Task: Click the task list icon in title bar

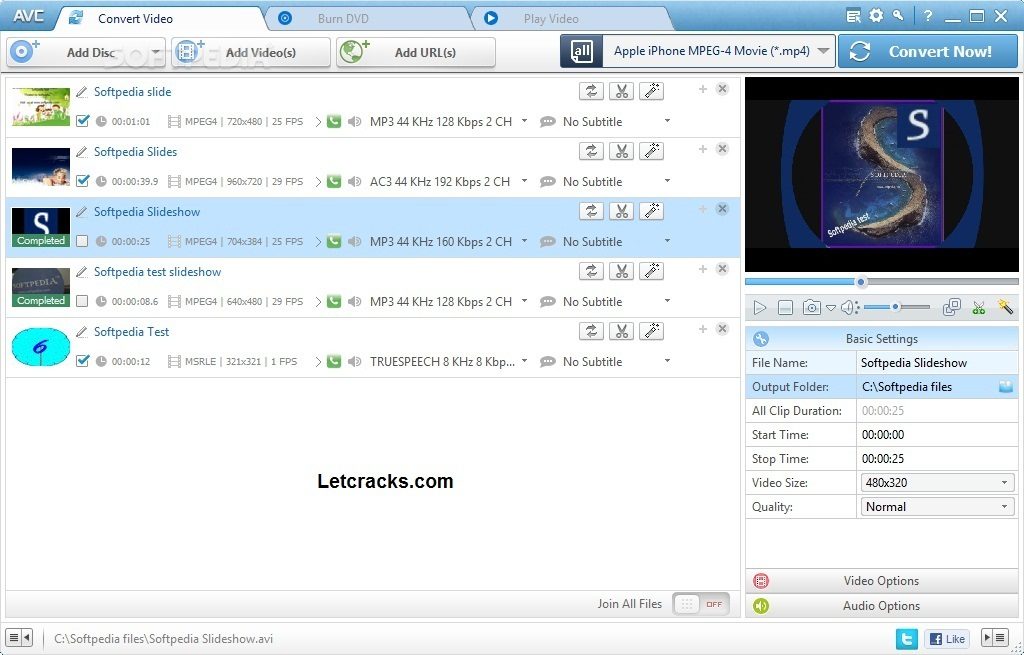Action: click(853, 16)
